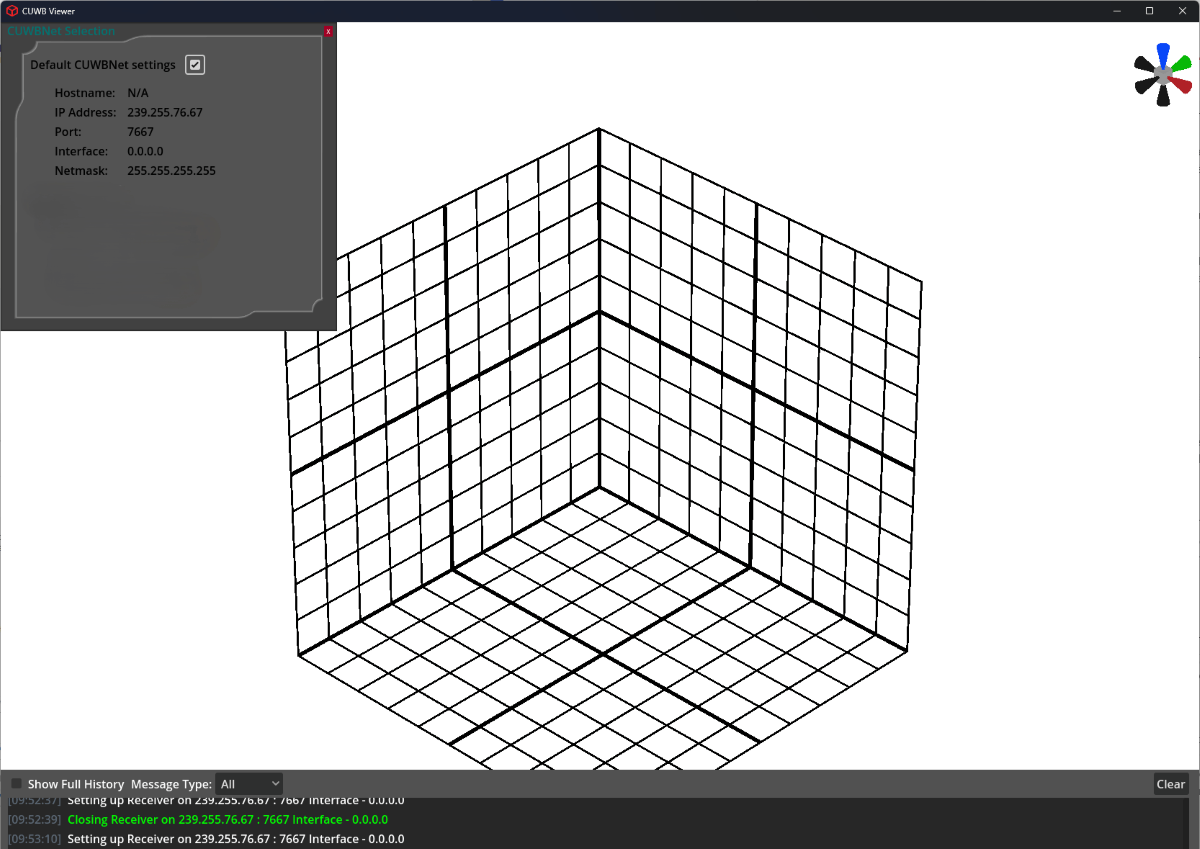This screenshot has height=849, width=1200.
Task: Click the CUWB Viewer logo in the title bar
Action: click(x=11, y=10)
